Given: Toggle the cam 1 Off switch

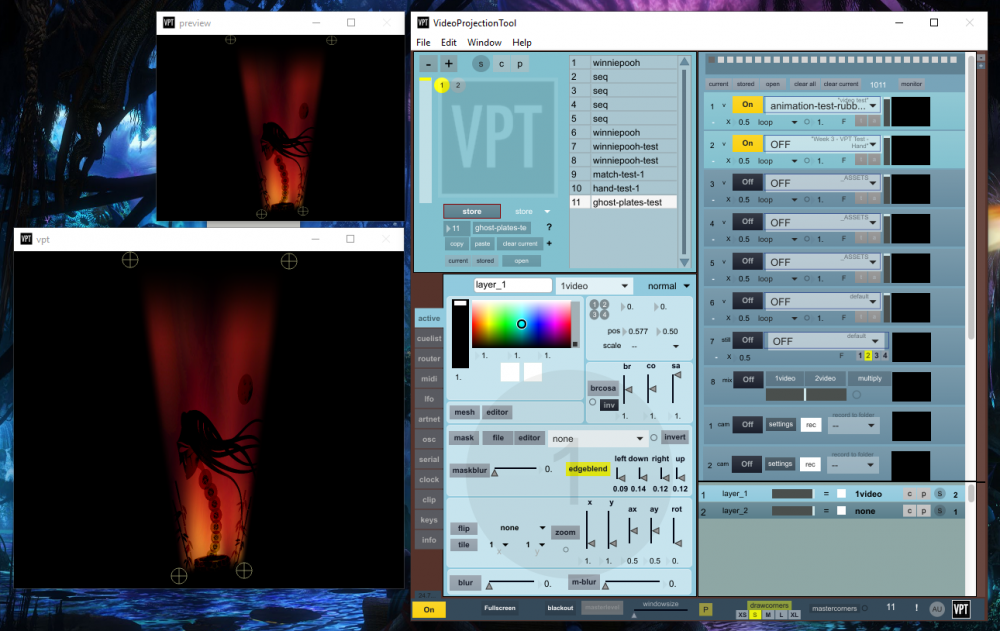Looking at the screenshot, I should pos(747,424).
